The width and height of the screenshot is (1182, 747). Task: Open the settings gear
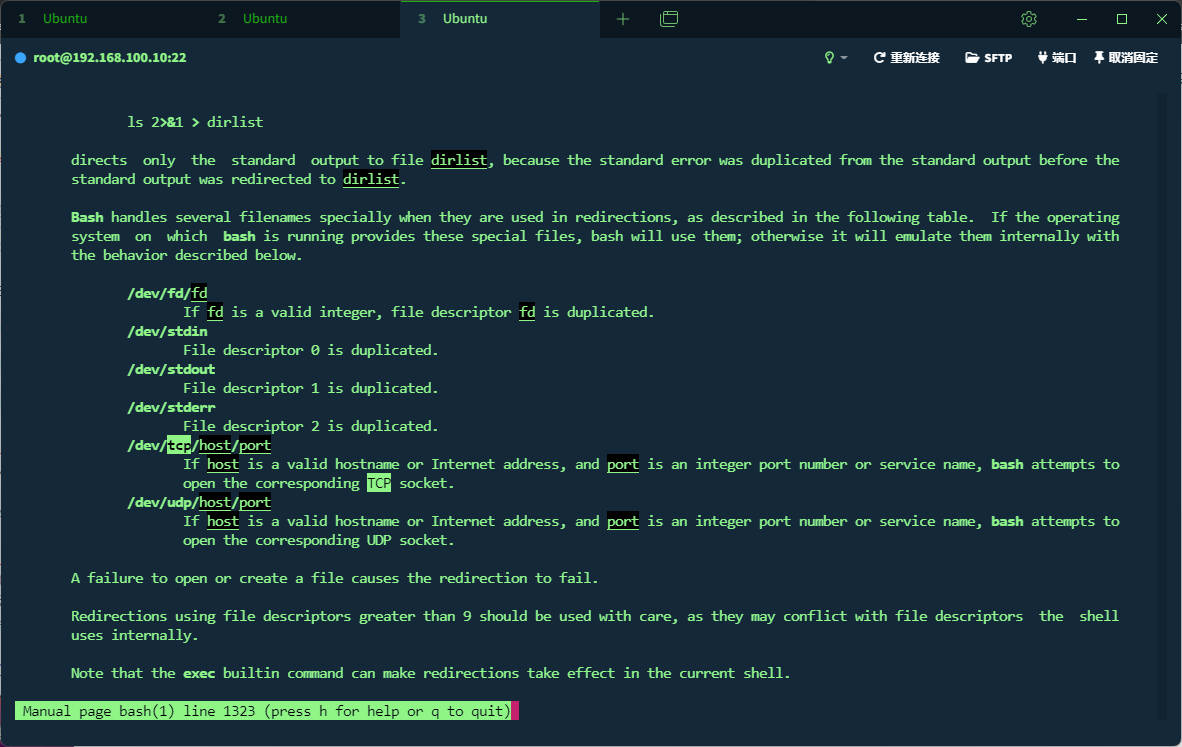tap(1029, 19)
